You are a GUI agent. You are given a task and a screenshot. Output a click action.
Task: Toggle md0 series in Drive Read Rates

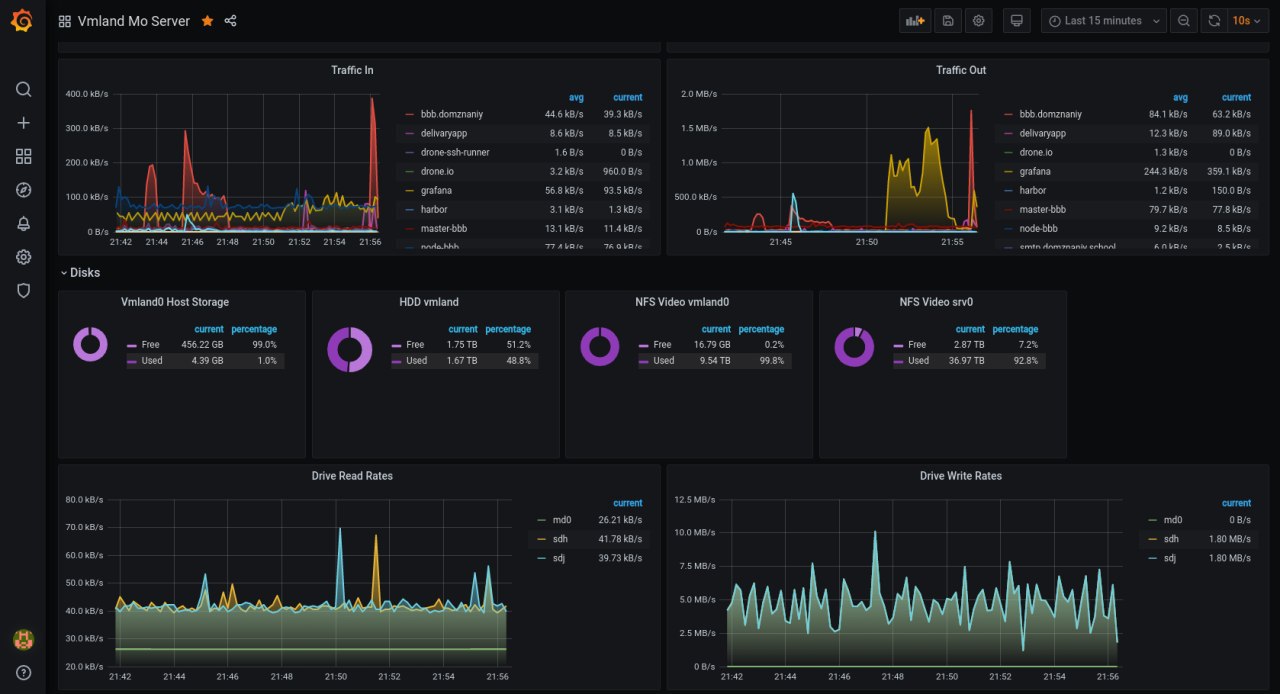tap(562, 519)
